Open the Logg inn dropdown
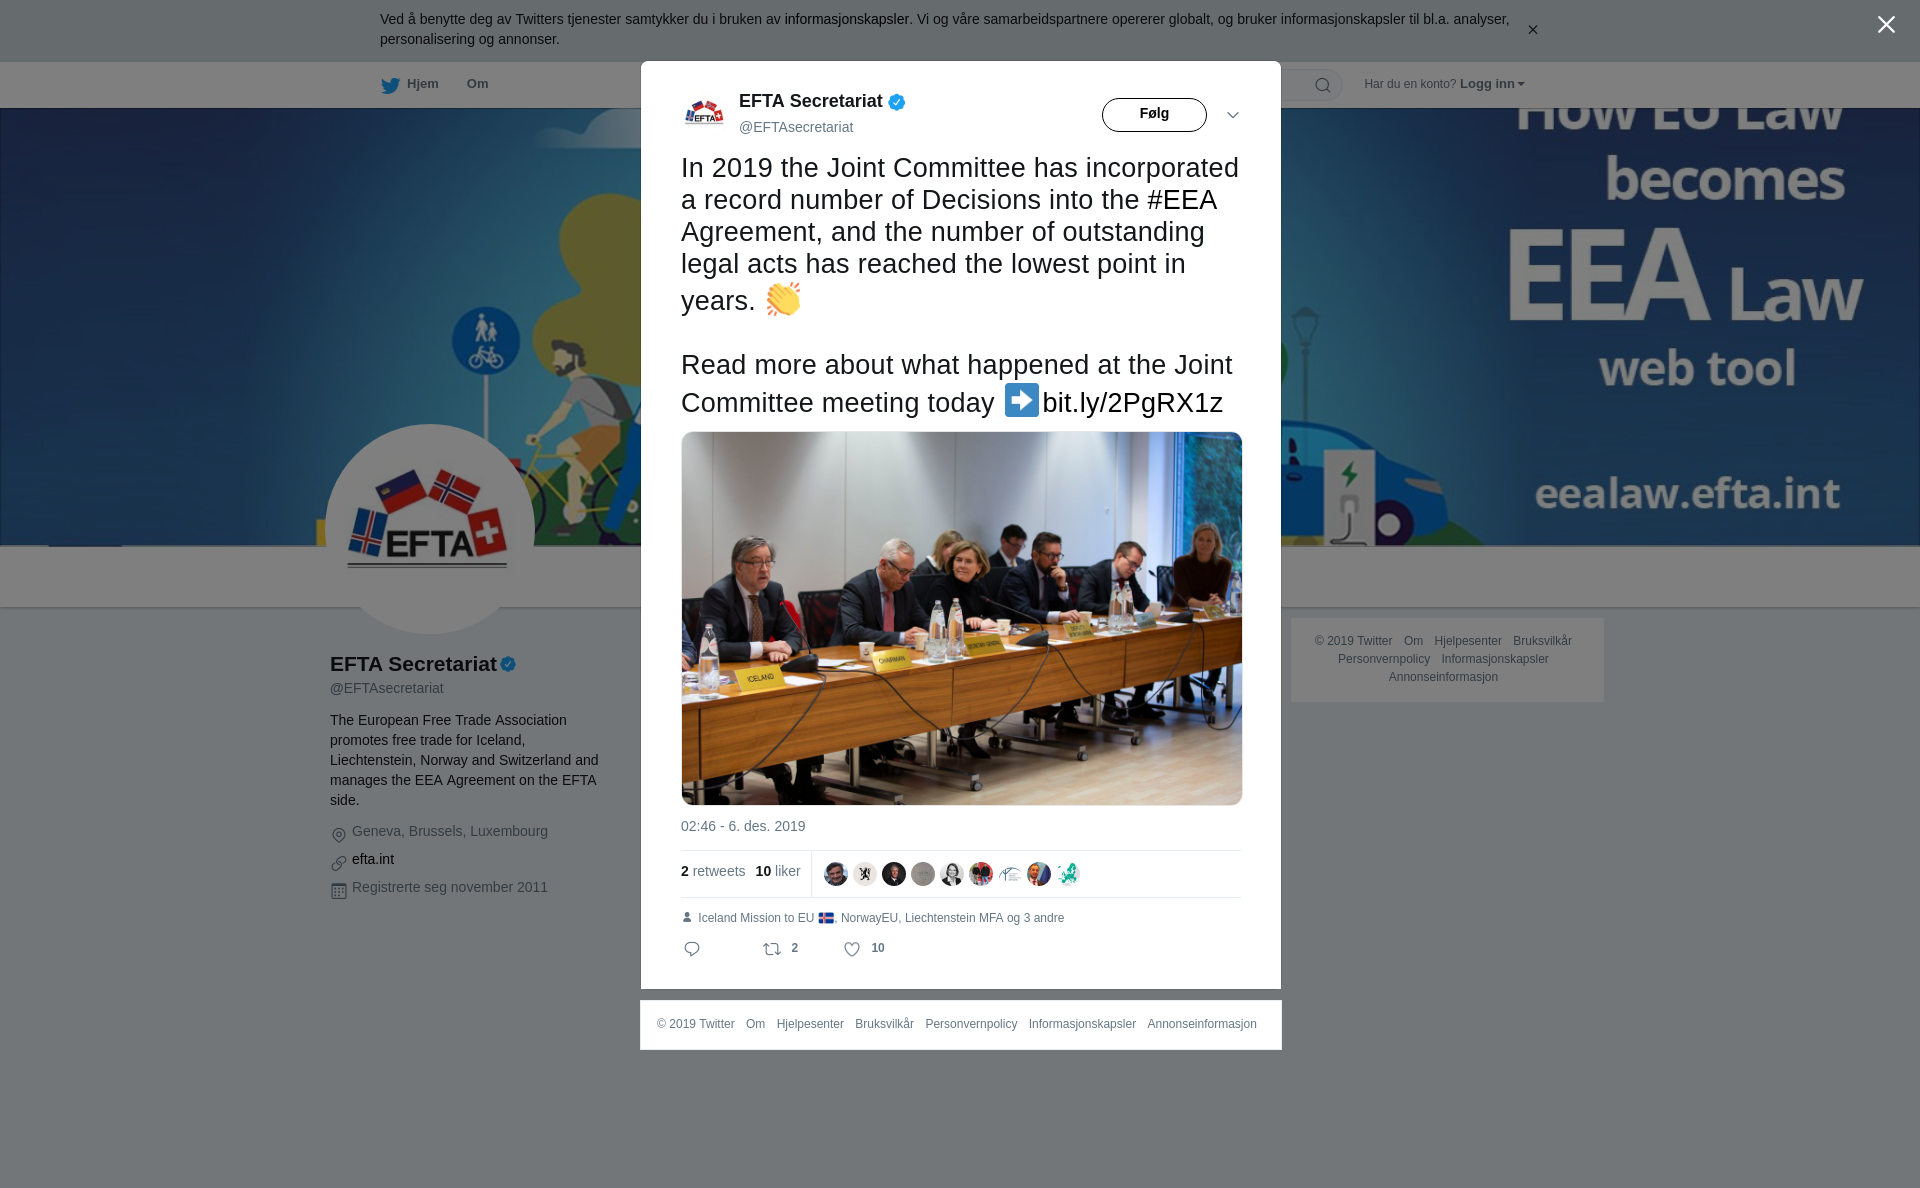This screenshot has height=1188, width=1920. pos(1492,84)
